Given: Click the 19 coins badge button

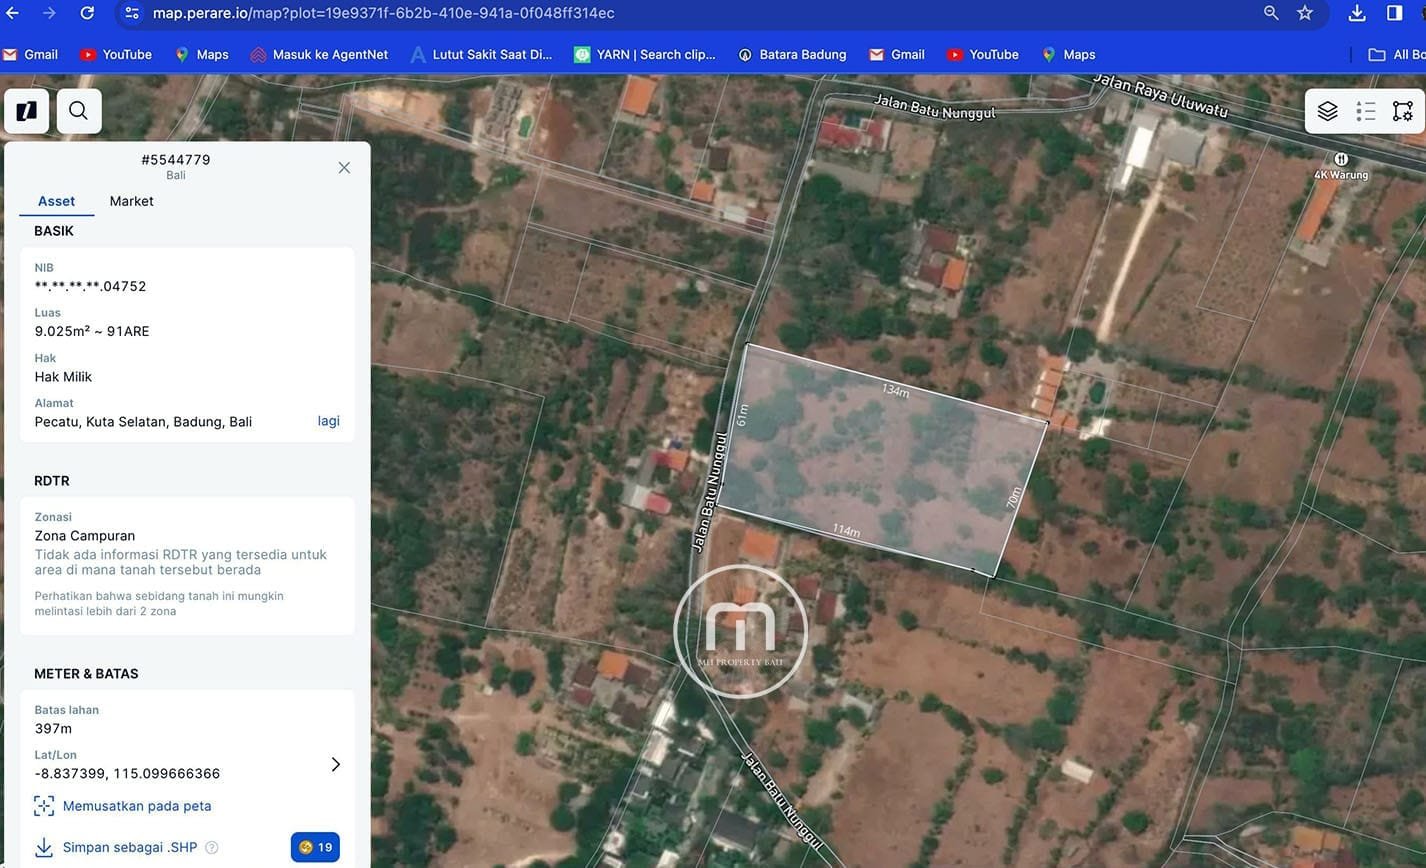Looking at the screenshot, I should (315, 847).
